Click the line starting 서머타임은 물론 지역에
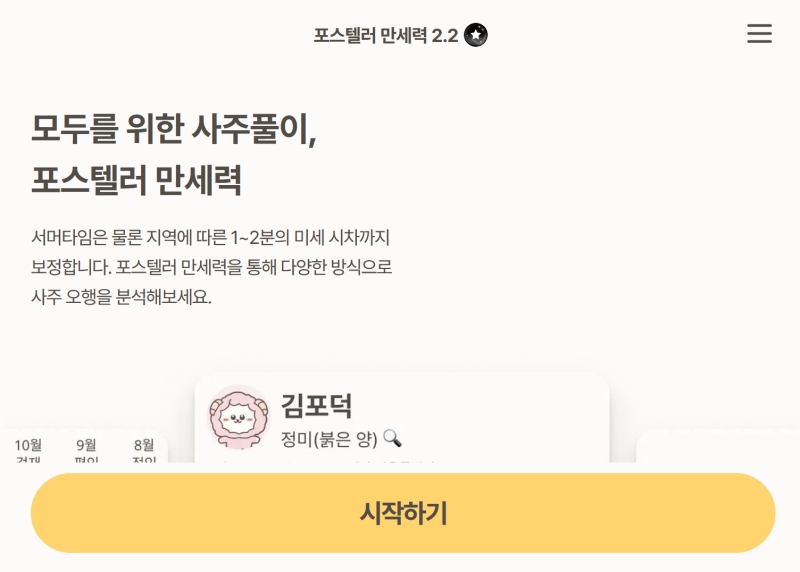 (x=211, y=237)
